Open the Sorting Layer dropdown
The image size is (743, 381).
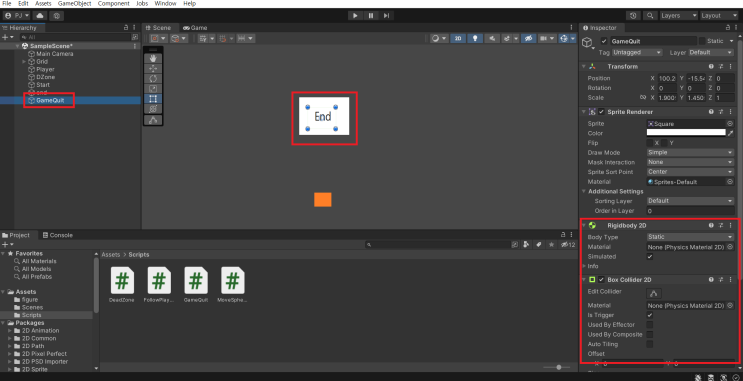click(690, 201)
